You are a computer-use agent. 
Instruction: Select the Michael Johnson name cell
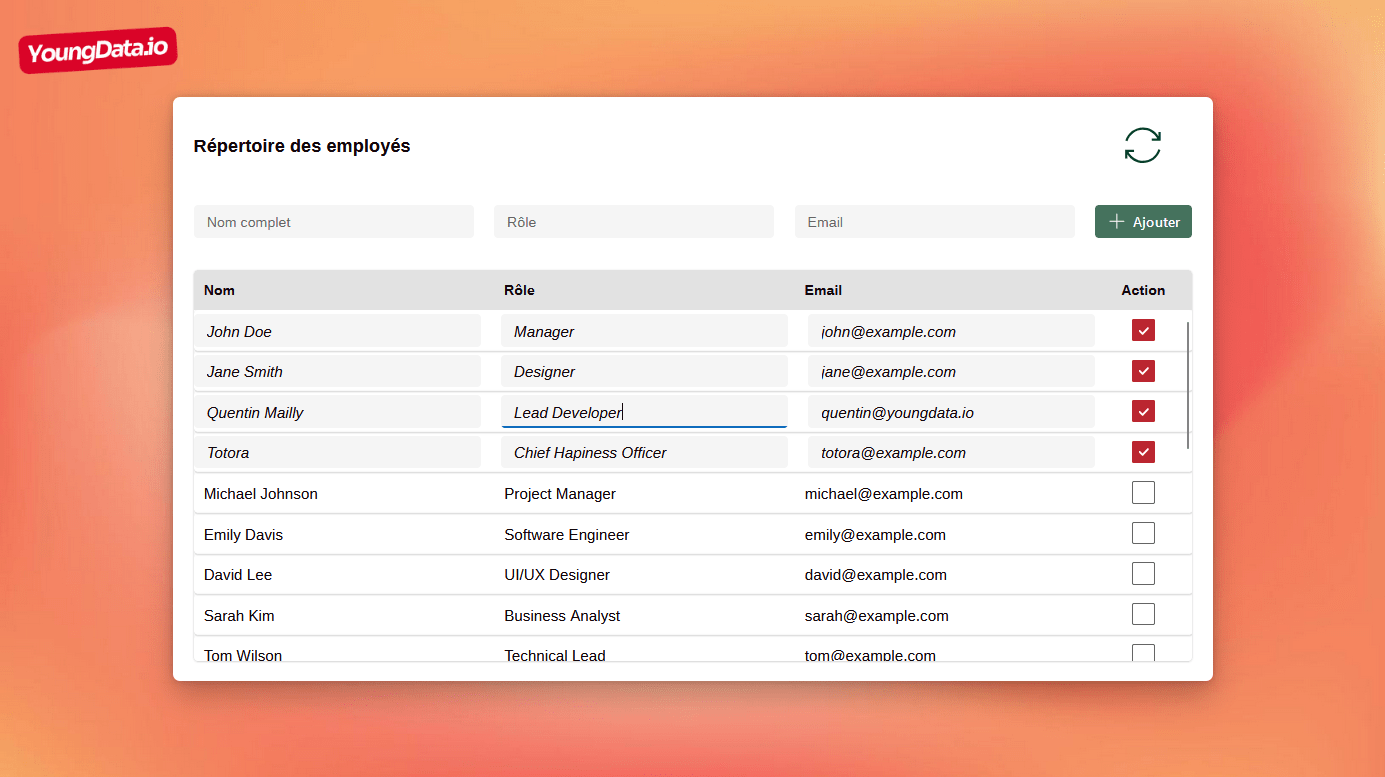[261, 493]
